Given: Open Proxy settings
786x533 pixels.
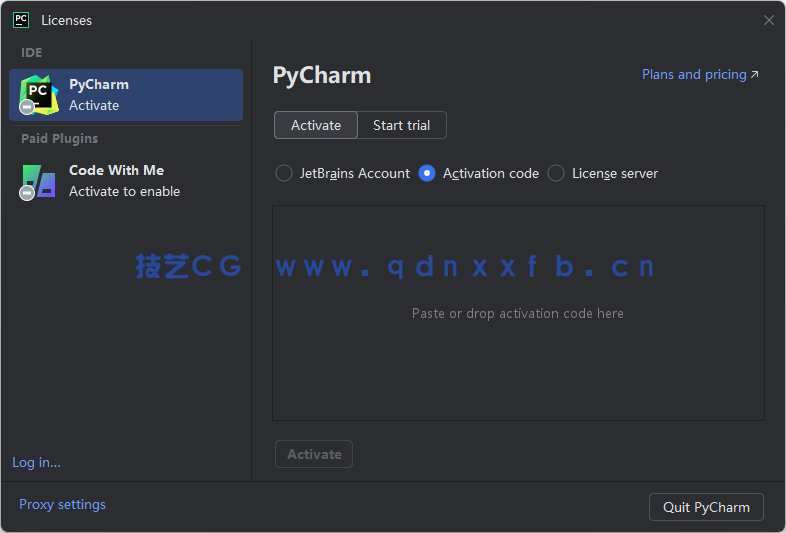Looking at the screenshot, I should pos(62,504).
